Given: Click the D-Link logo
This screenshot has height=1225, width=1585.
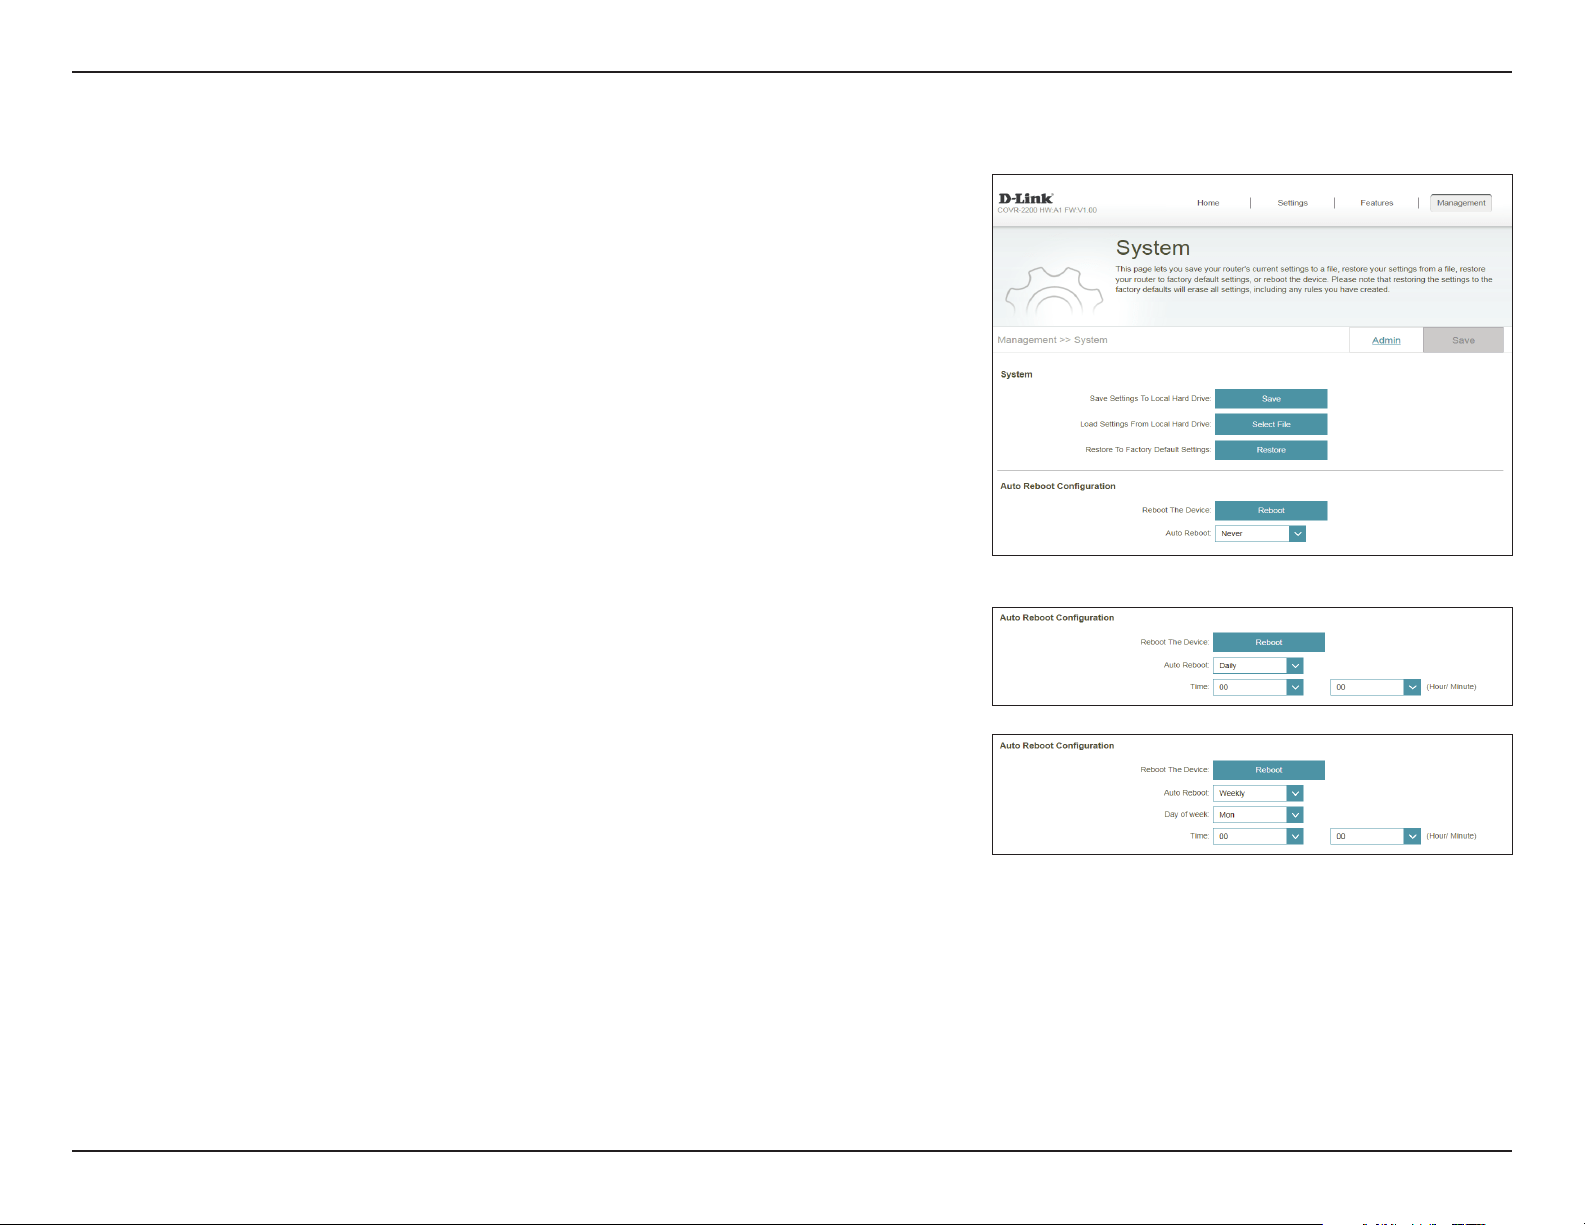Looking at the screenshot, I should click(1025, 198).
